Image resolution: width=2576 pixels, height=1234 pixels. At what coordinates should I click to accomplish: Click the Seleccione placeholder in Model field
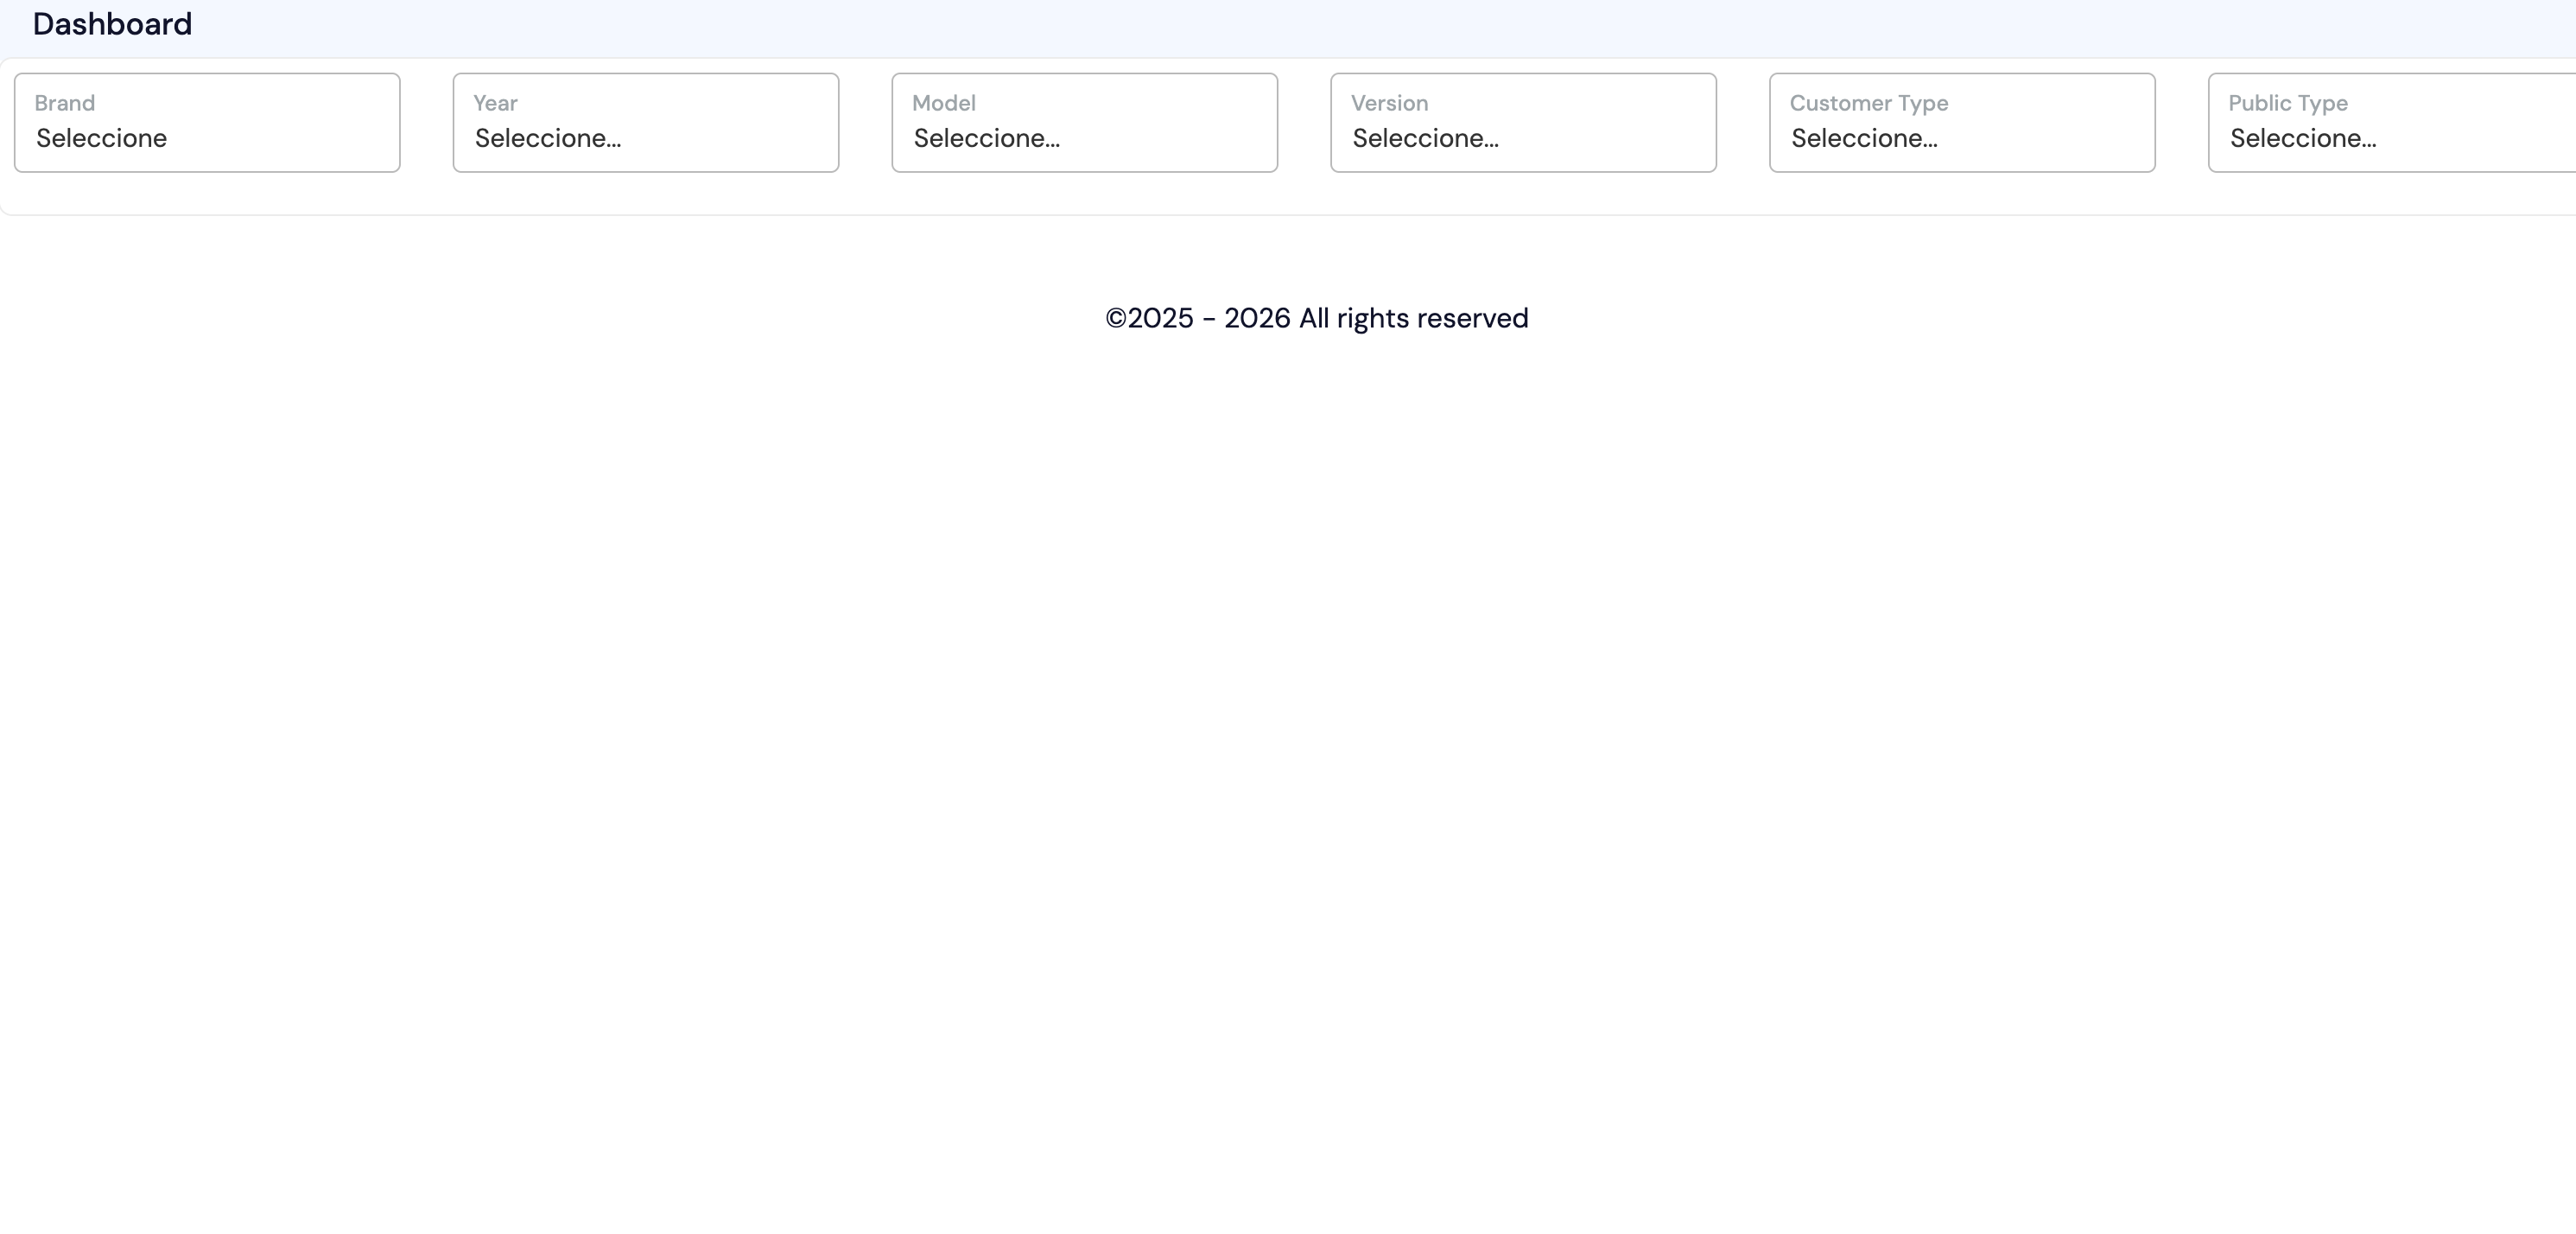tap(986, 139)
